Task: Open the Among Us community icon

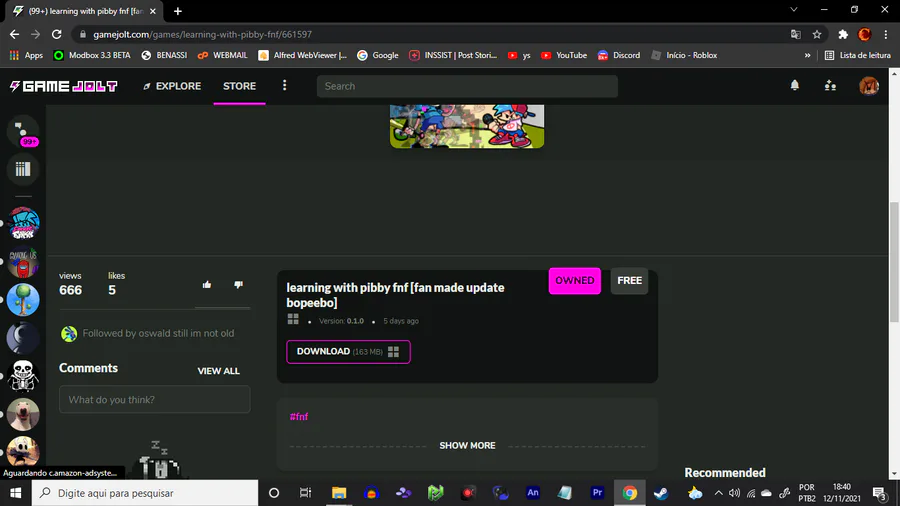Action: [23, 262]
